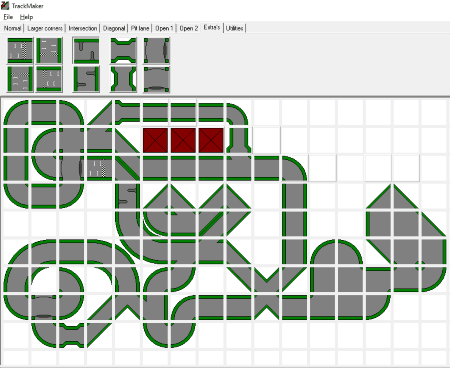Pick horizontal start grid tile with finish line right
Screen dimensions: 450x368
(x=20, y=50)
